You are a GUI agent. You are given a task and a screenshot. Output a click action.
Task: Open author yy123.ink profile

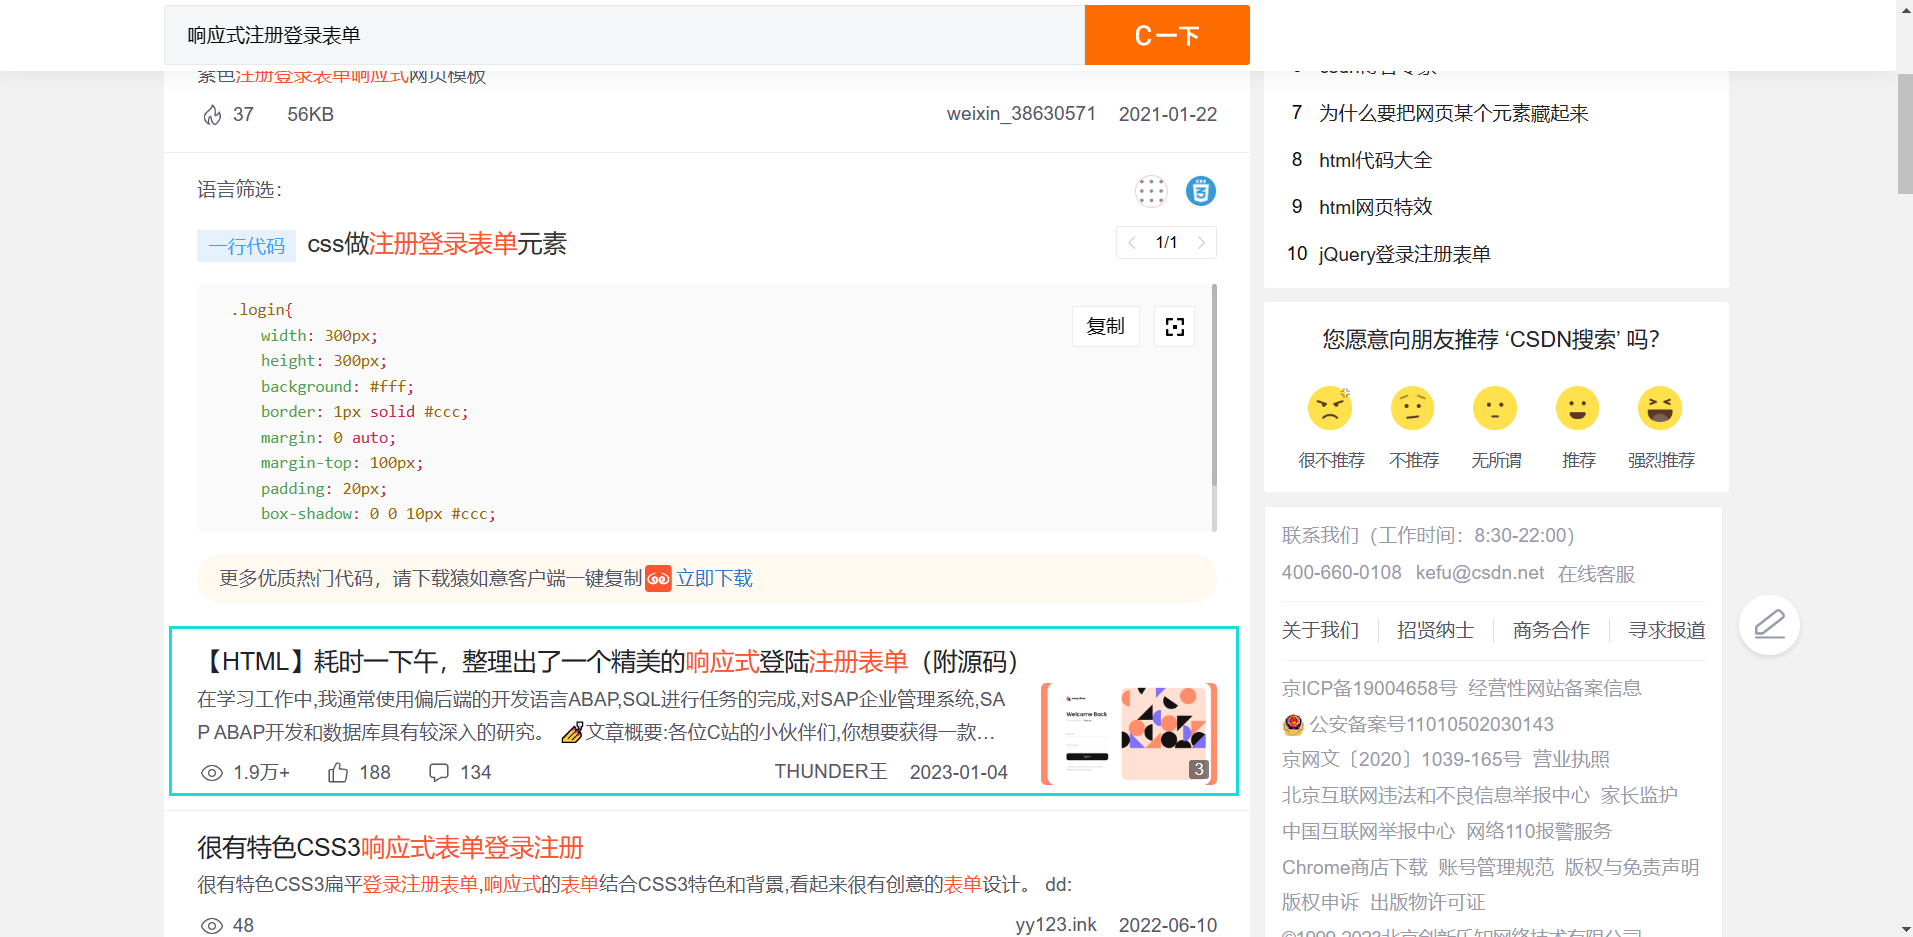point(1056,925)
